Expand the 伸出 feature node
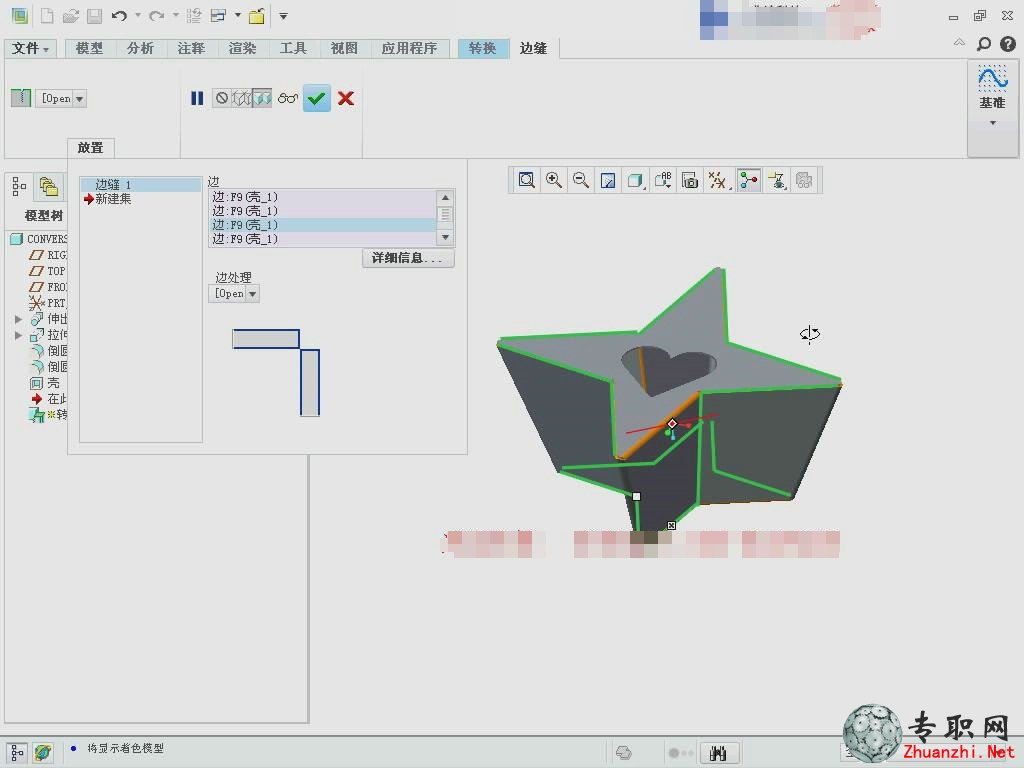Image resolution: width=1024 pixels, height=768 pixels. [x=18, y=319]
